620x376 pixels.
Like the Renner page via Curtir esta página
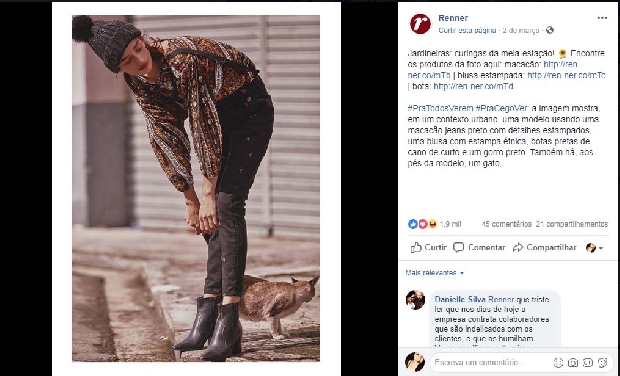point(467,30)
